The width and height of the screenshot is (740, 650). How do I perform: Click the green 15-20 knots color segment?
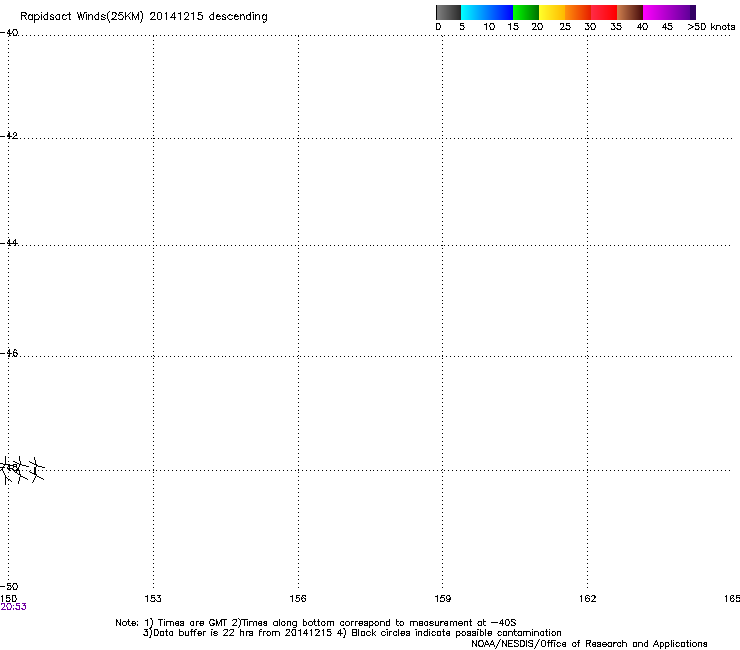pyautogui.click(x=526, y=12)
